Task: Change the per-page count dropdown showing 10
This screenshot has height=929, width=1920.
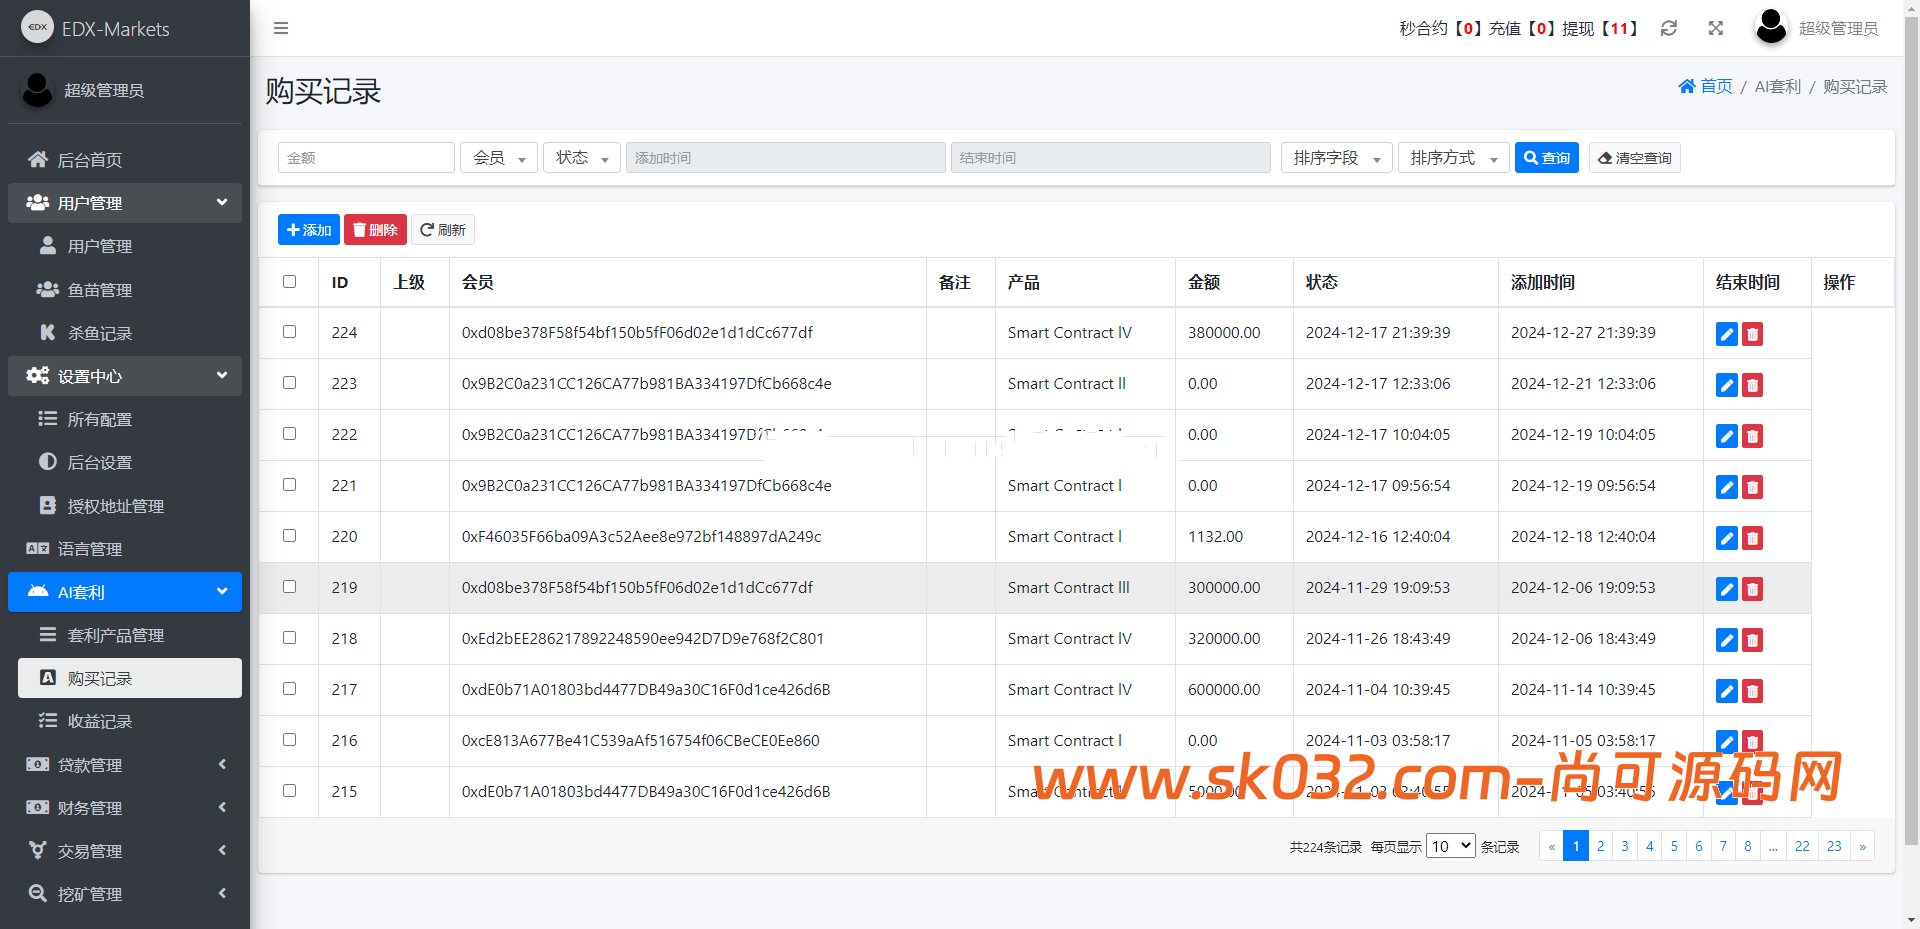Action: 1450,846
